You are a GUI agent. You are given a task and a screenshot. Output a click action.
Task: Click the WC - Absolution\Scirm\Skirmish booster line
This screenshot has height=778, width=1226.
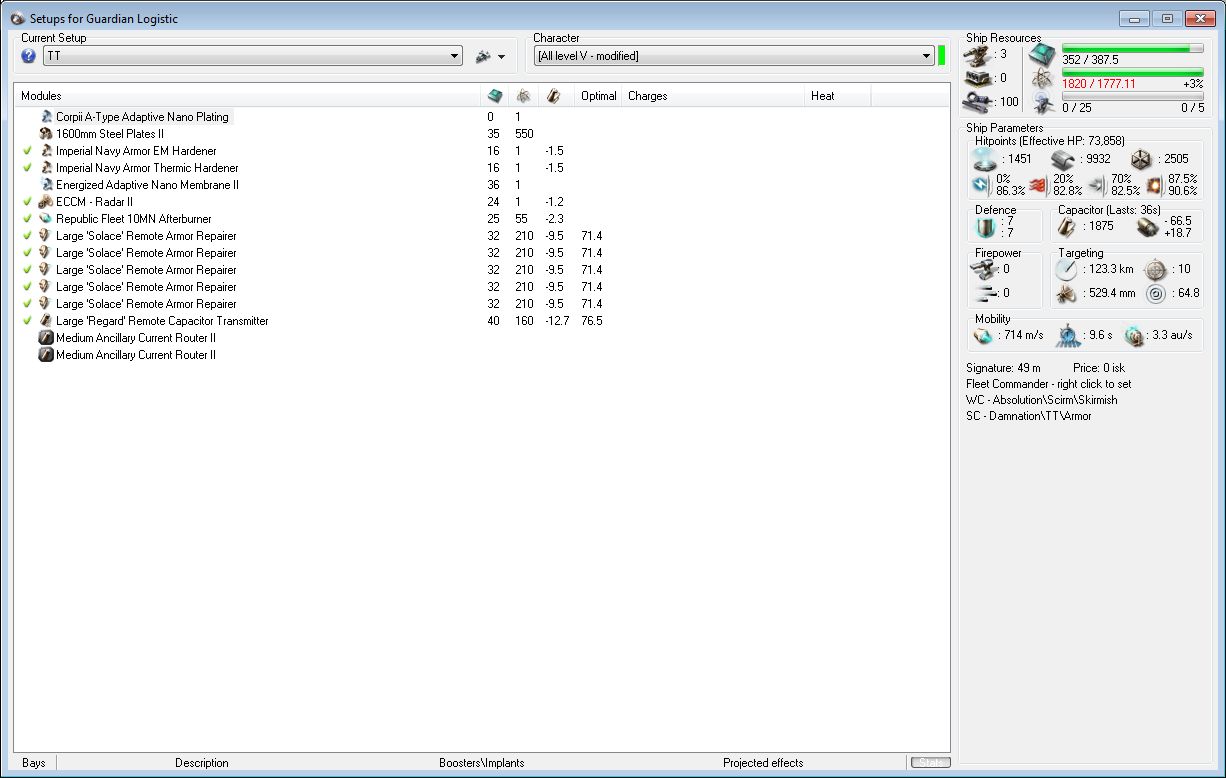click(x=1042, y=400)
